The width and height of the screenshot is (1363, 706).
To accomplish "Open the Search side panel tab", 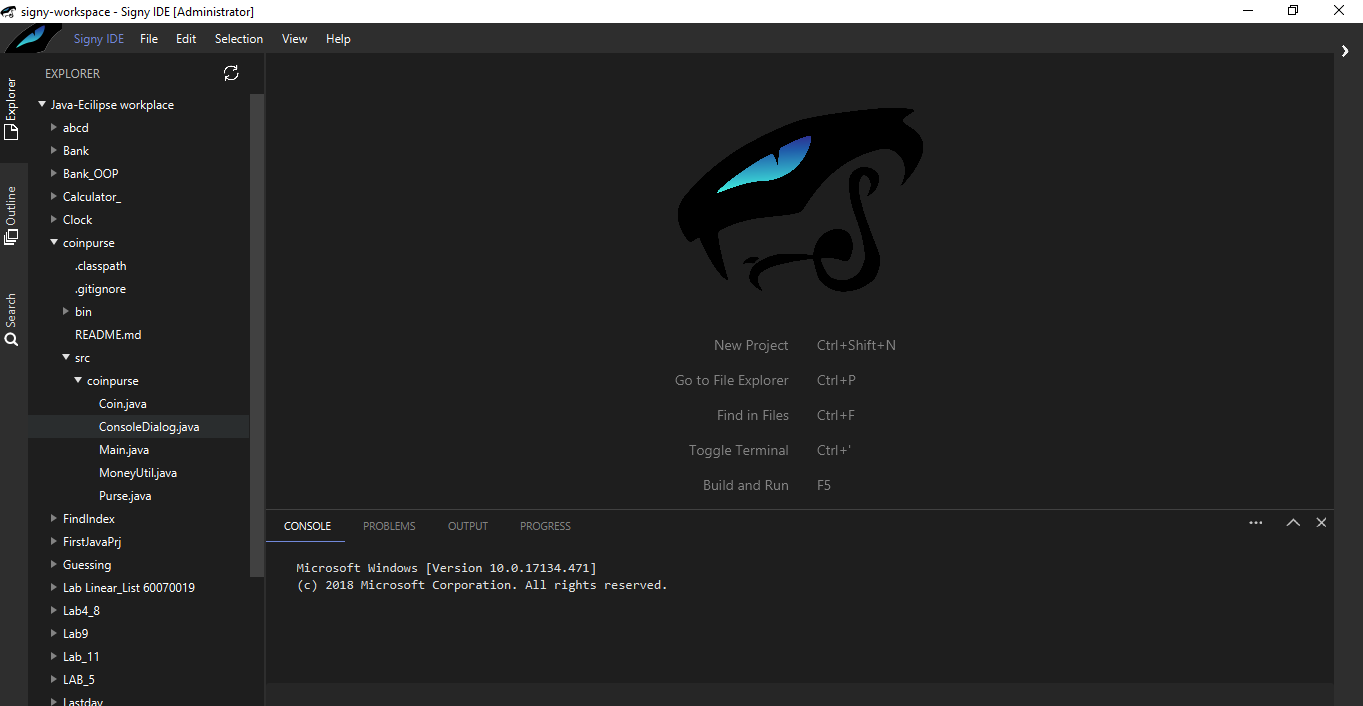I will (x=11, y=319).
